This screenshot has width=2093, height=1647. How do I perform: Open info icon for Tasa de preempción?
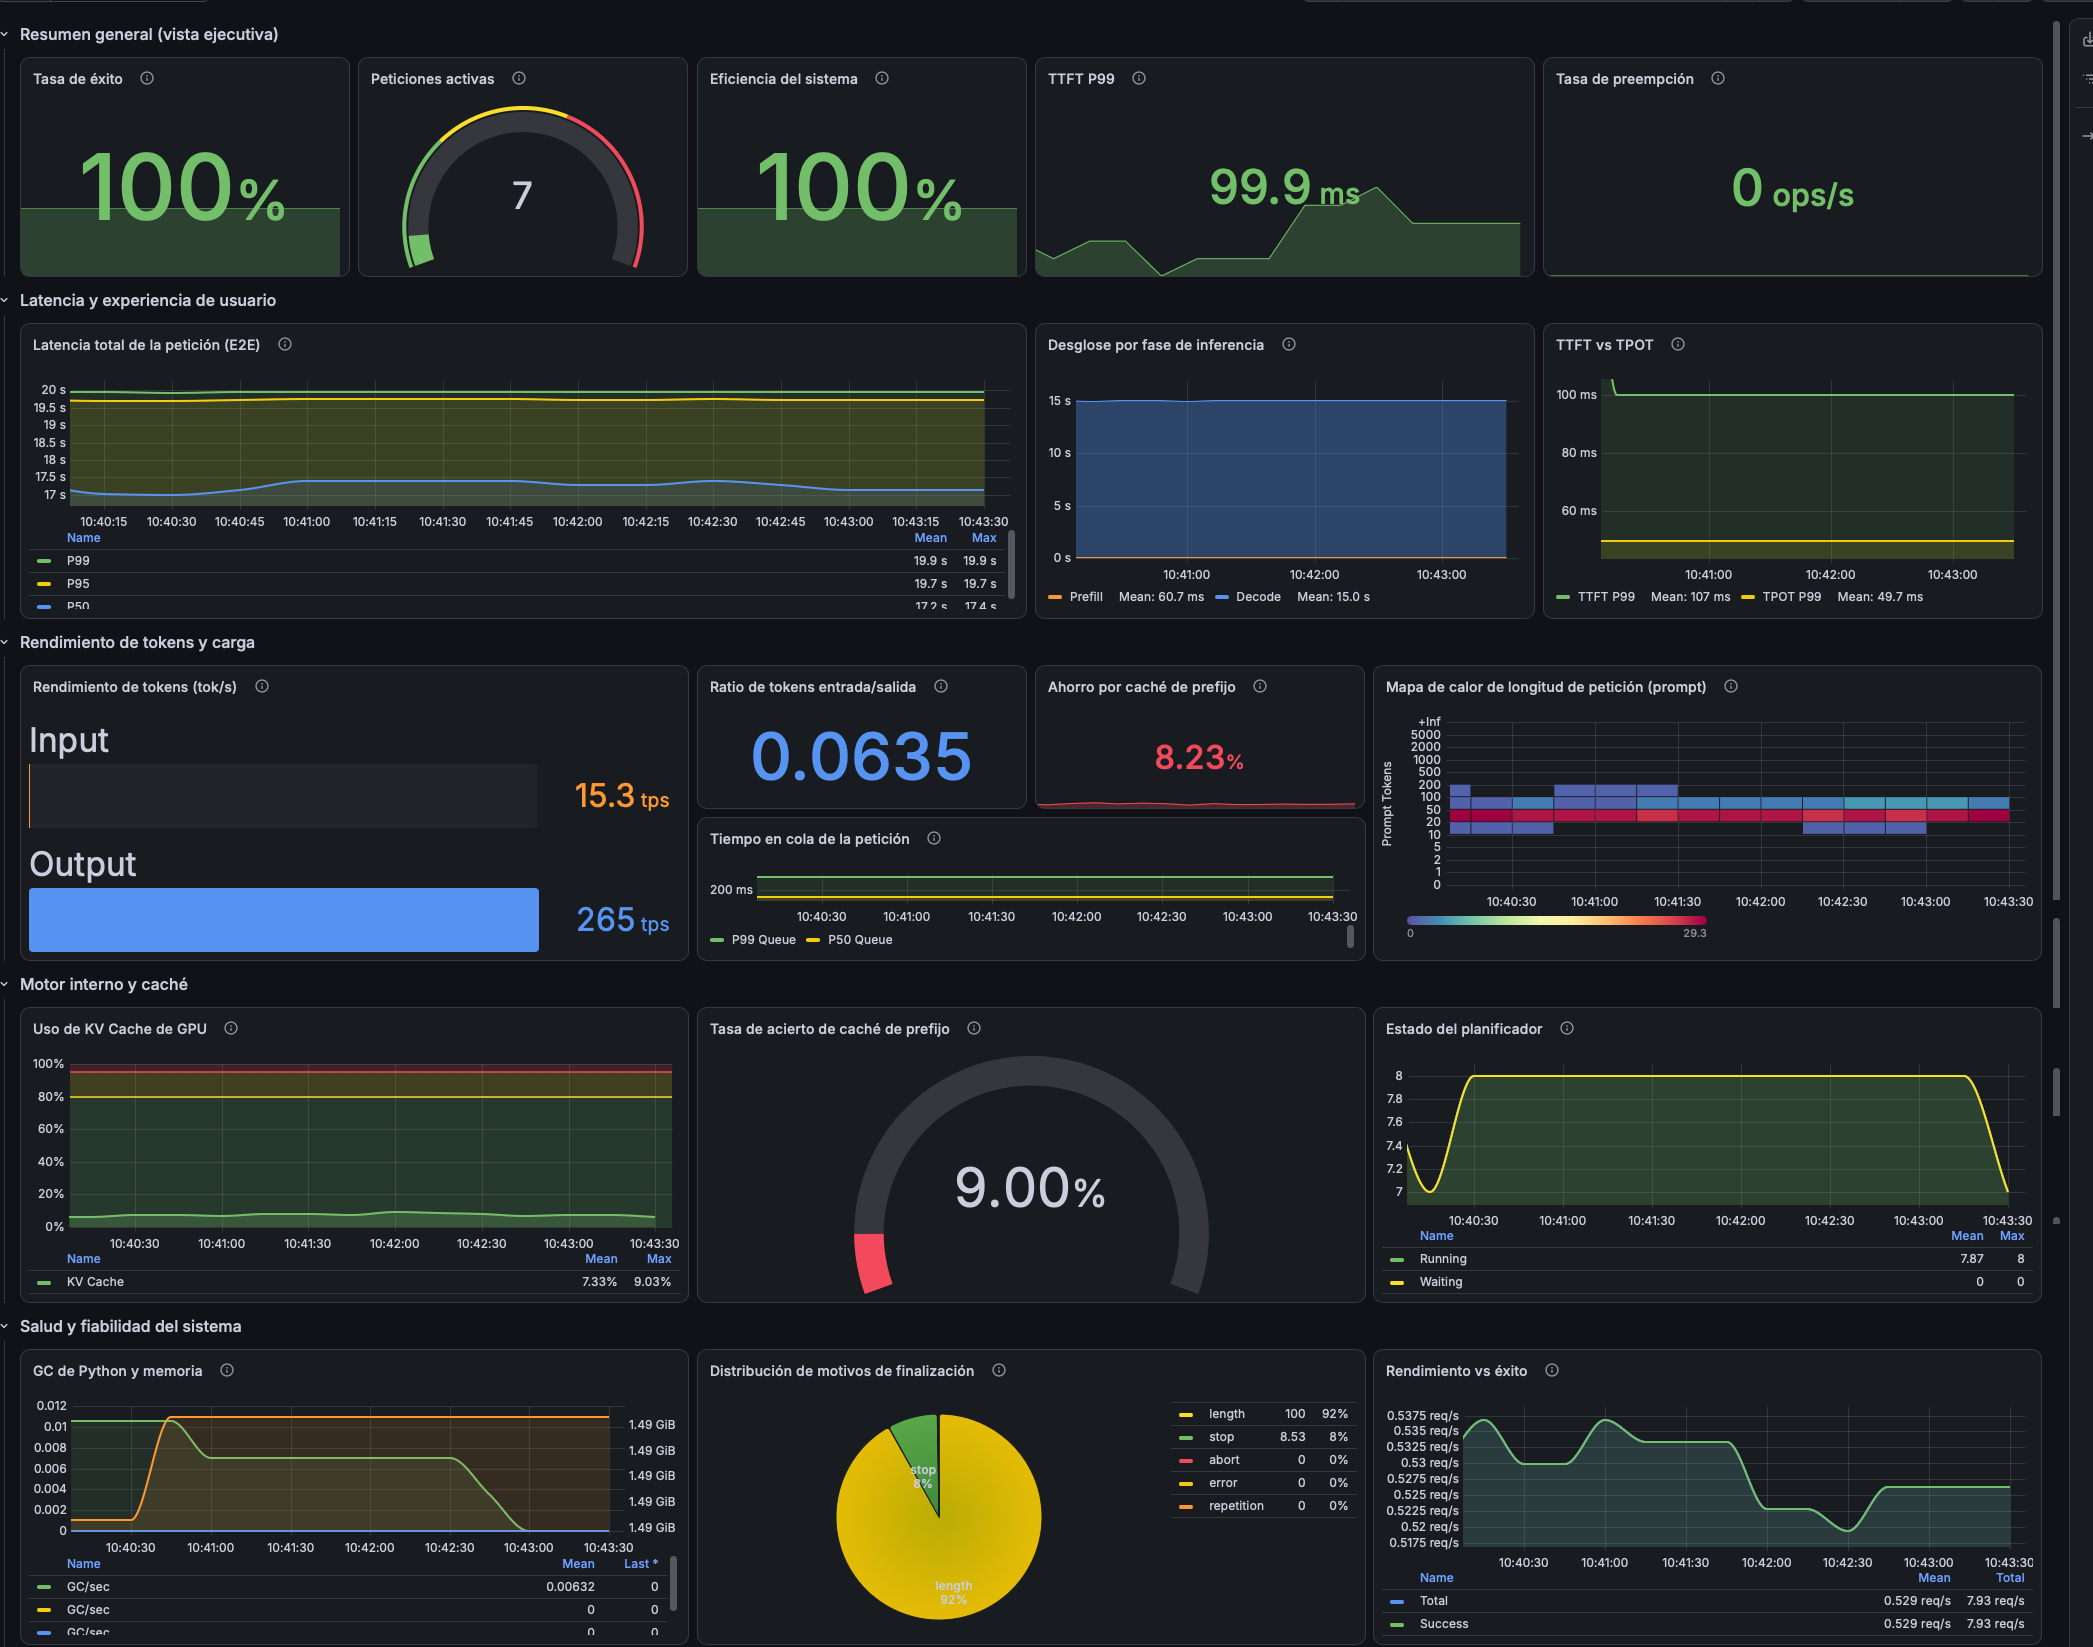[x=1718, y=79]
